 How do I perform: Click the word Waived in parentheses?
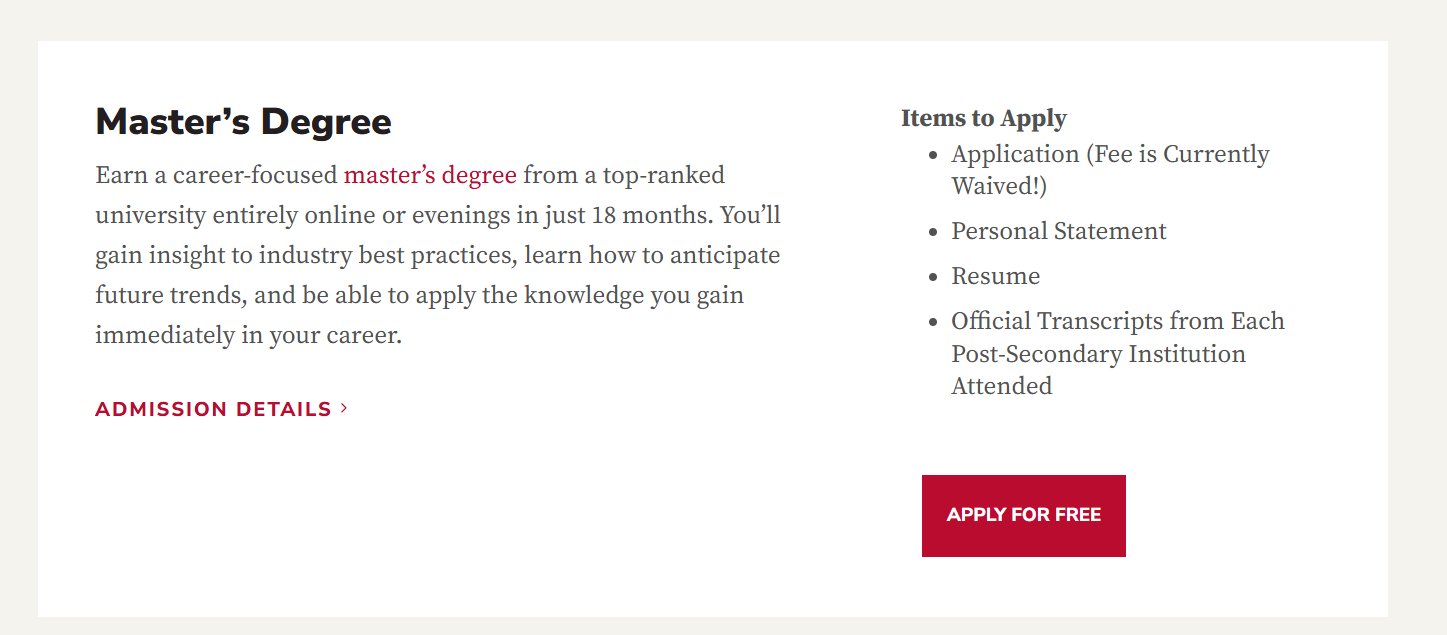[996, 185]
